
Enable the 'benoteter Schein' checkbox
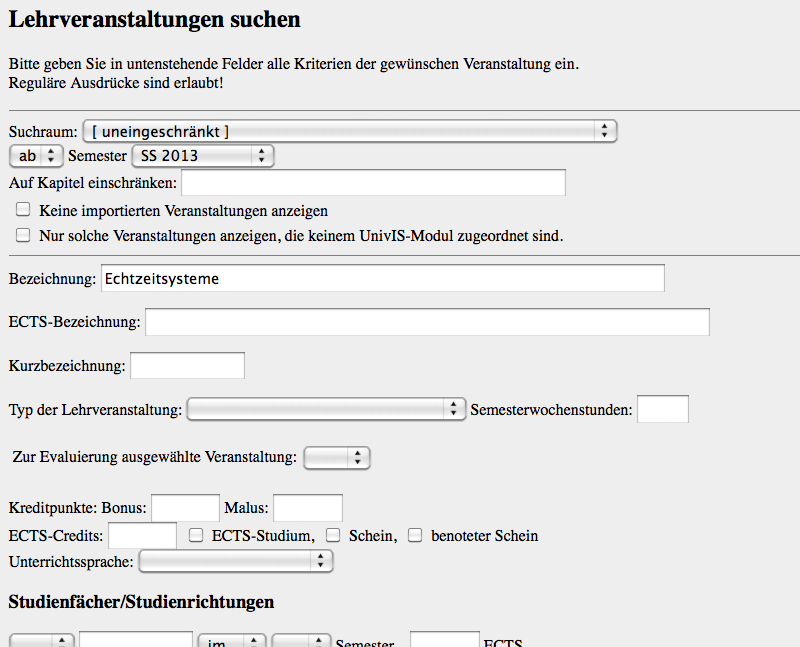pos(415,535)
